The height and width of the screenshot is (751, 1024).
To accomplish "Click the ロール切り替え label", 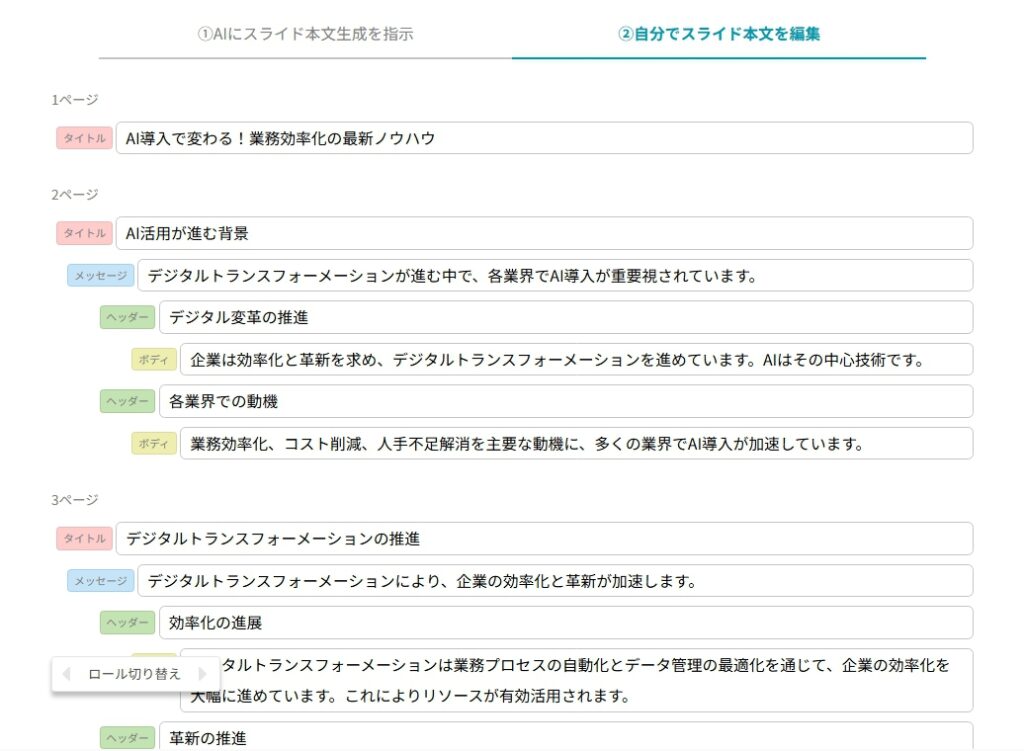I will pyautogui.click(x=134, y=674).
